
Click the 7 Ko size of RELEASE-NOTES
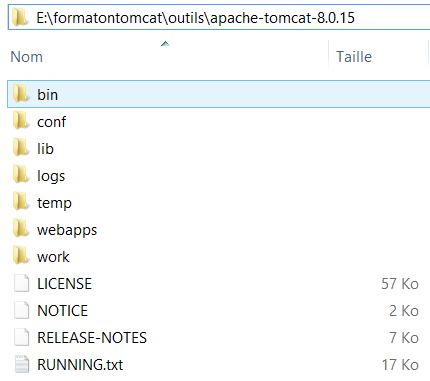tap(404, 338)
